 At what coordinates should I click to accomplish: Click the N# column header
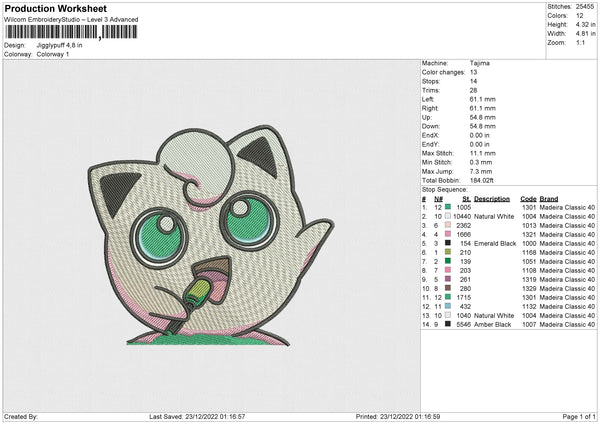coord(438,199)
